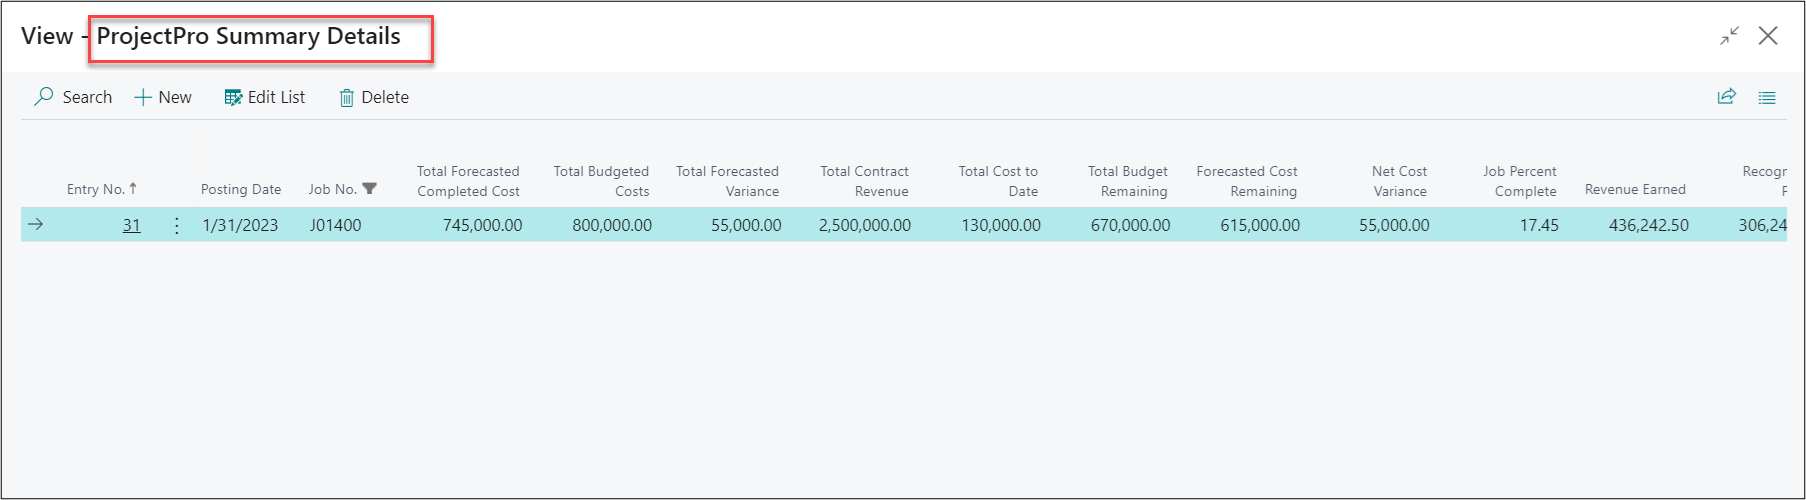Open entry number 31 link

coord(131,225)
